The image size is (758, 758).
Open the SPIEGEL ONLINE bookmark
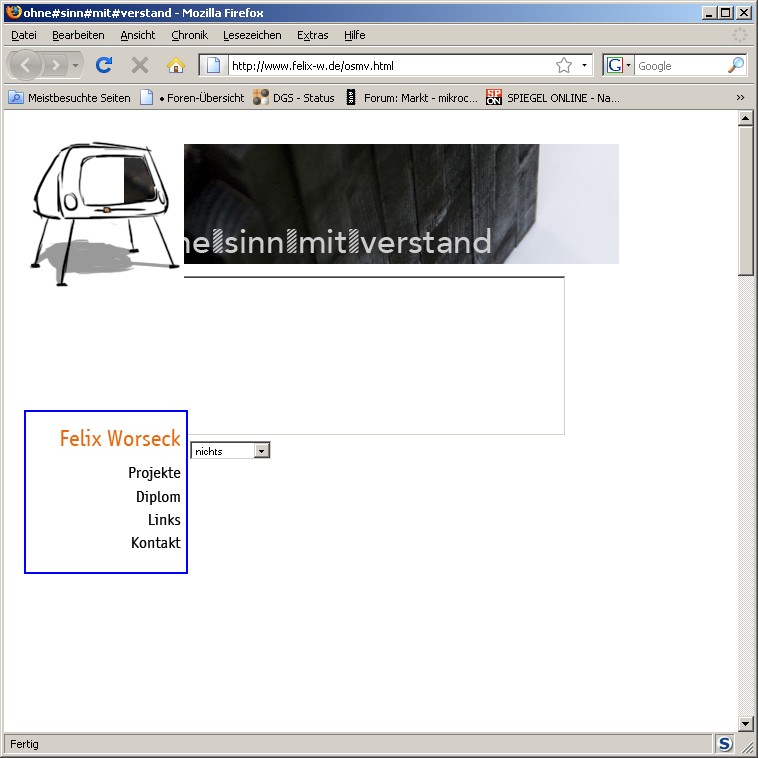pyautogui.click(x=553, y=98)
